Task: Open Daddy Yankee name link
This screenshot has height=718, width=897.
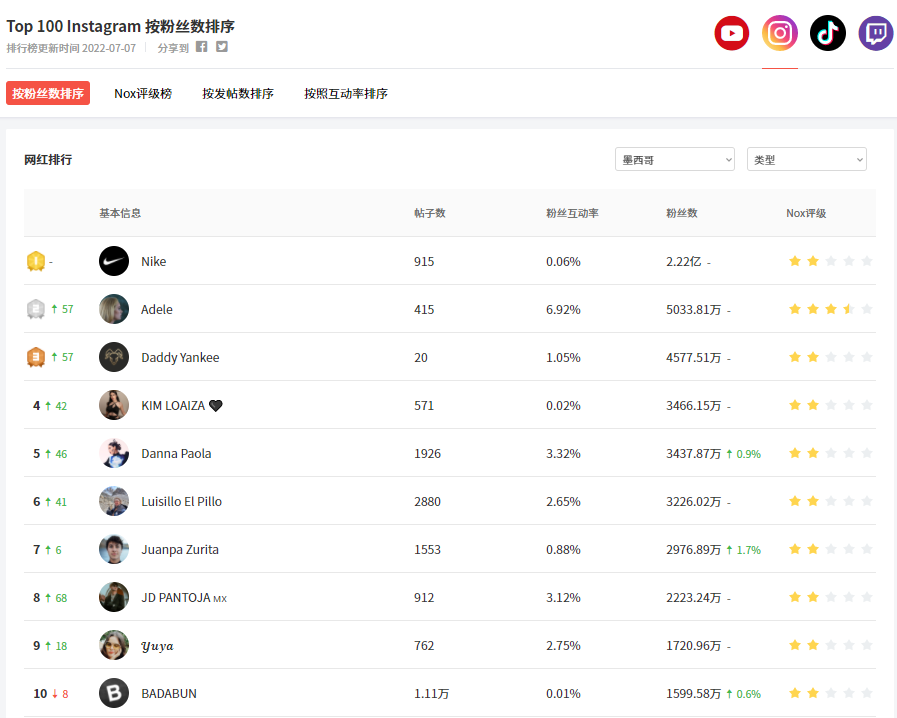Action: pos(180,358)
